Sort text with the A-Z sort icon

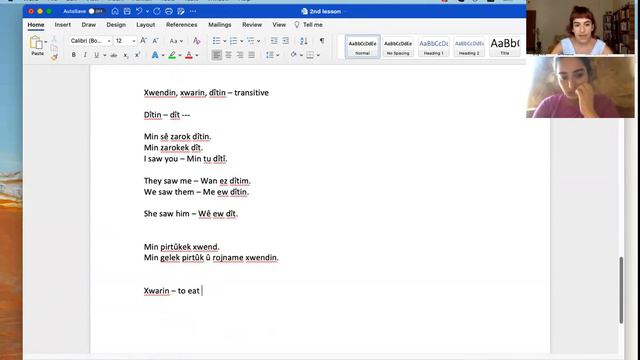click(304, 41)
